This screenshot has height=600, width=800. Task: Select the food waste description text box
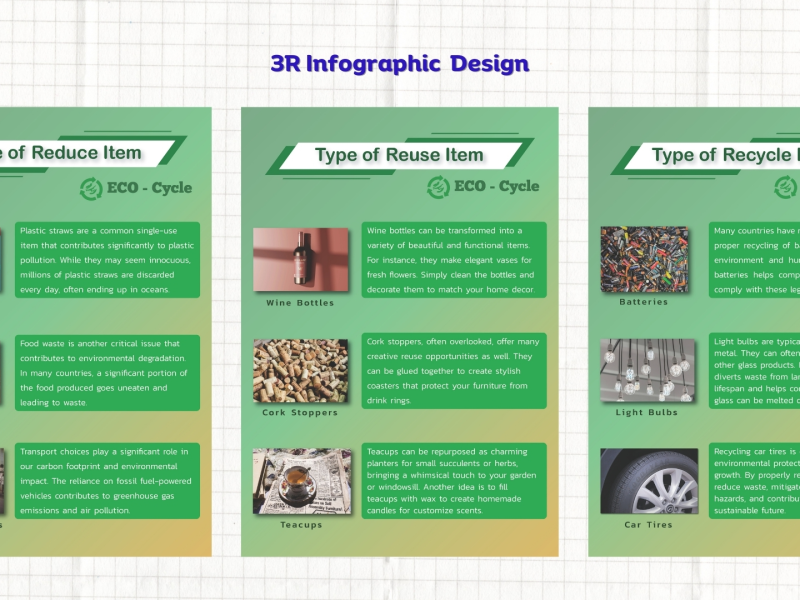[106, 372]
